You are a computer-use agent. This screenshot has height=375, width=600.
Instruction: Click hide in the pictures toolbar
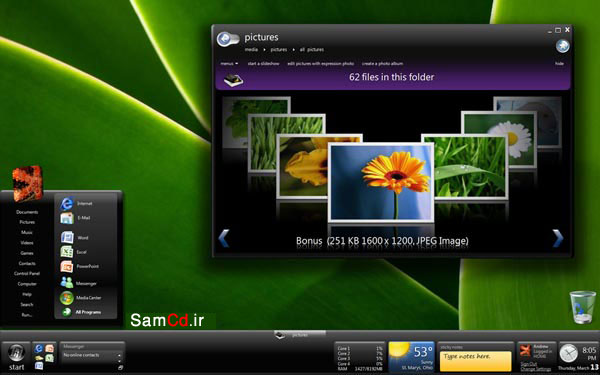[559, 64]
